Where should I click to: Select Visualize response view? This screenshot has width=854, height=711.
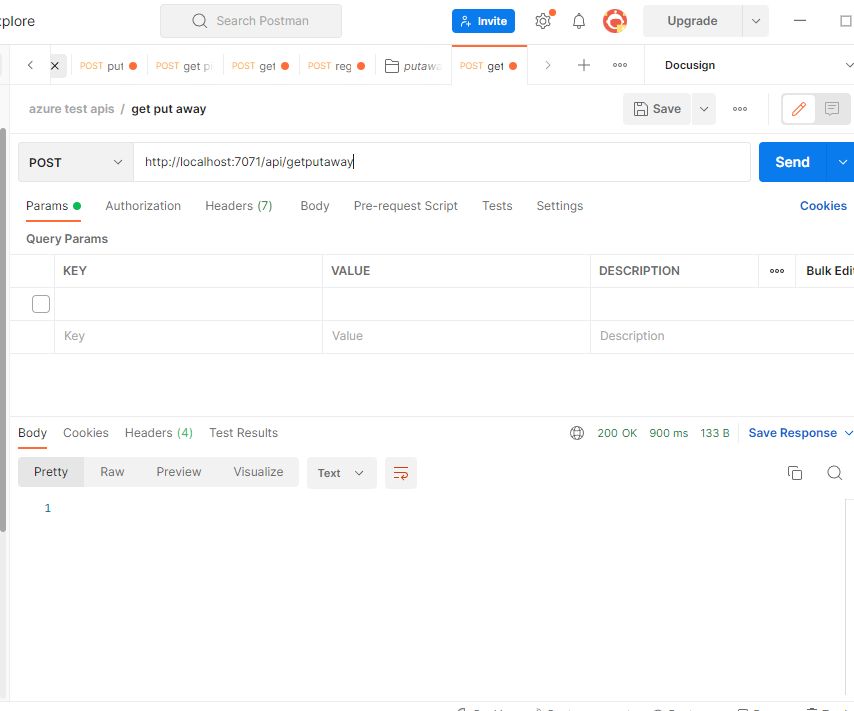(x=258, y=472)
